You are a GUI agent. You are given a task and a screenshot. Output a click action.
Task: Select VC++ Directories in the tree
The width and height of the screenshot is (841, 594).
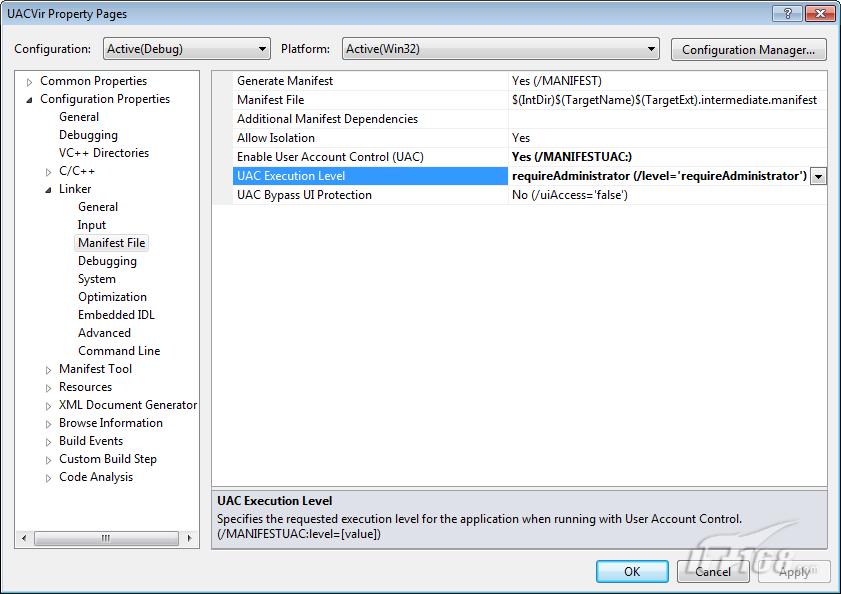[x=104, y=153]
